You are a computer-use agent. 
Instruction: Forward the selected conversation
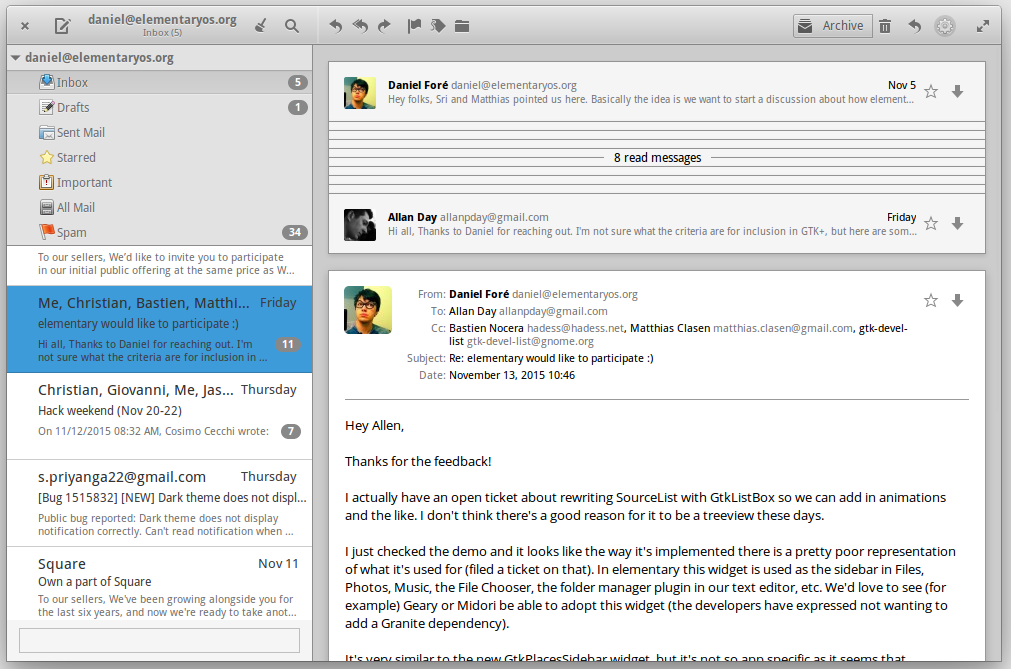384,26
